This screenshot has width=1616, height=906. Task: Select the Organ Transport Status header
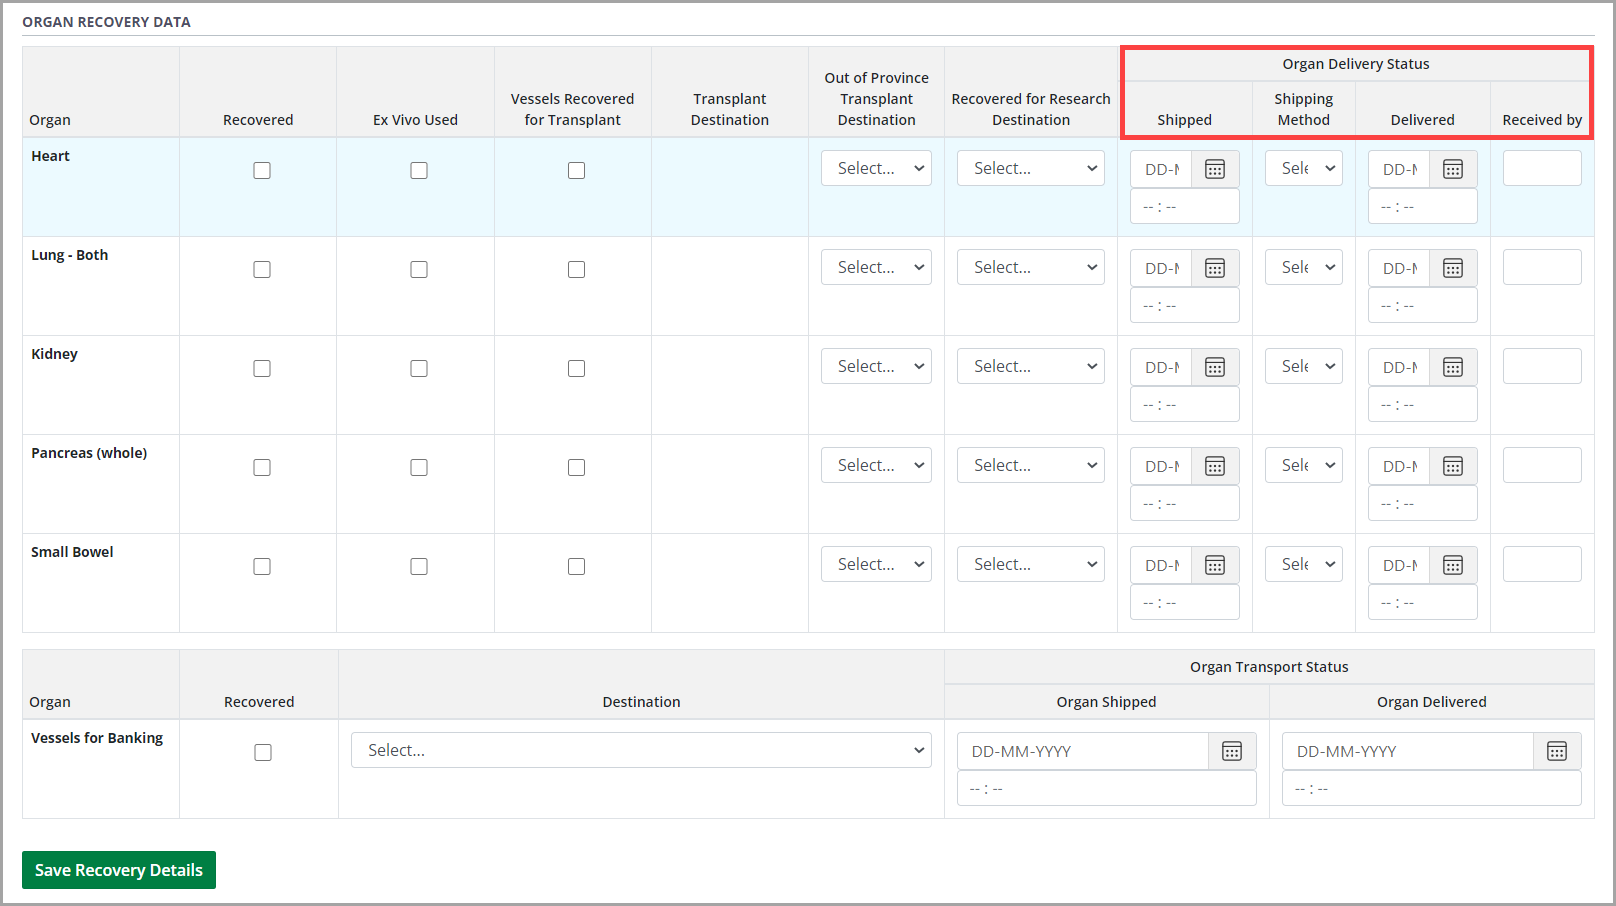[1269, 667]
